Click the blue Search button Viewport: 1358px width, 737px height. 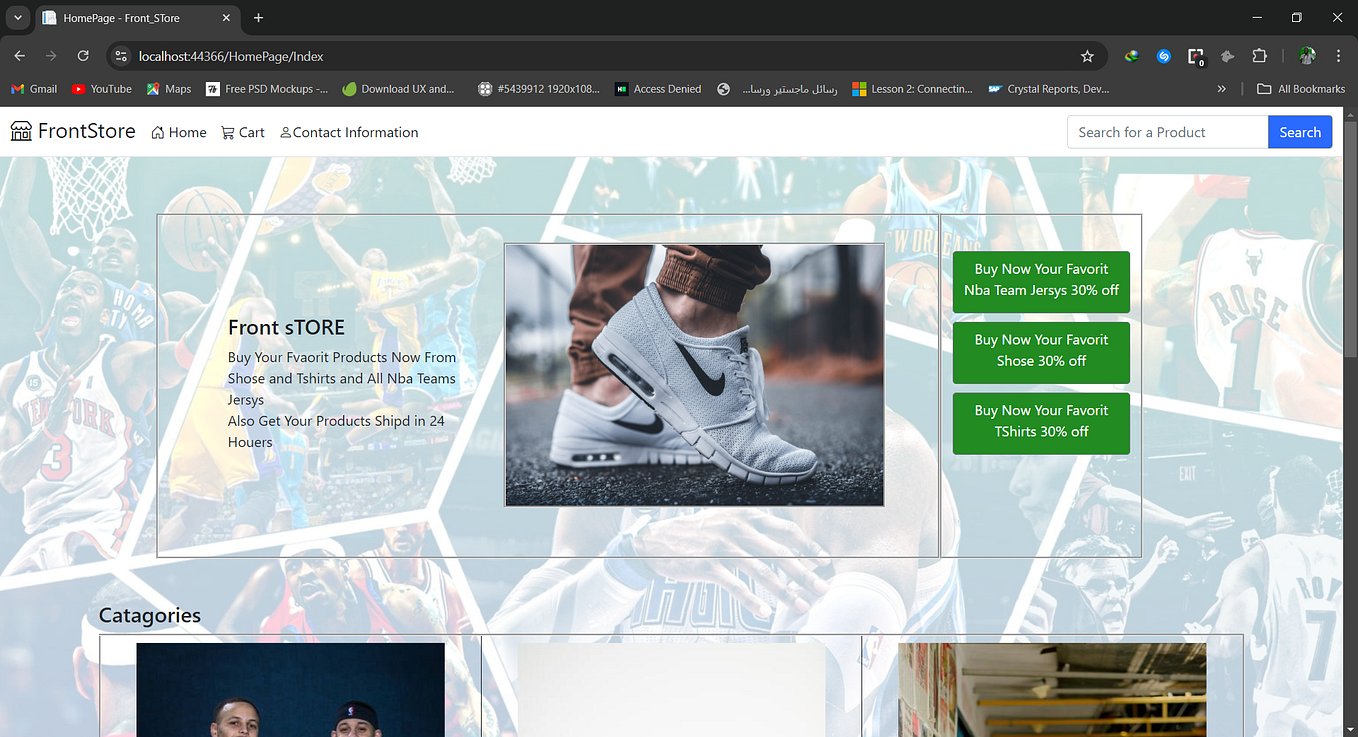click(1300, 132)
